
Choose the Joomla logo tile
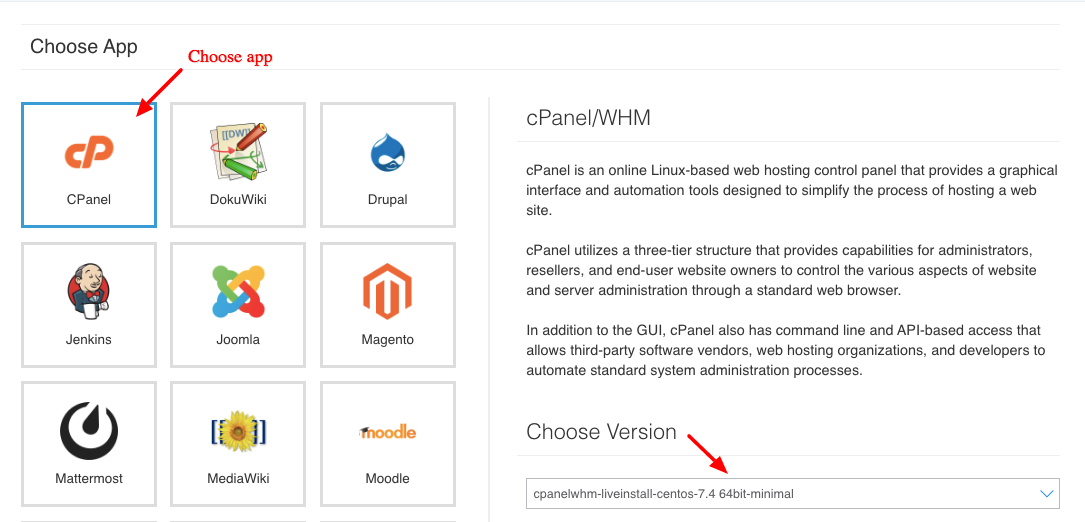coord(238,292)
